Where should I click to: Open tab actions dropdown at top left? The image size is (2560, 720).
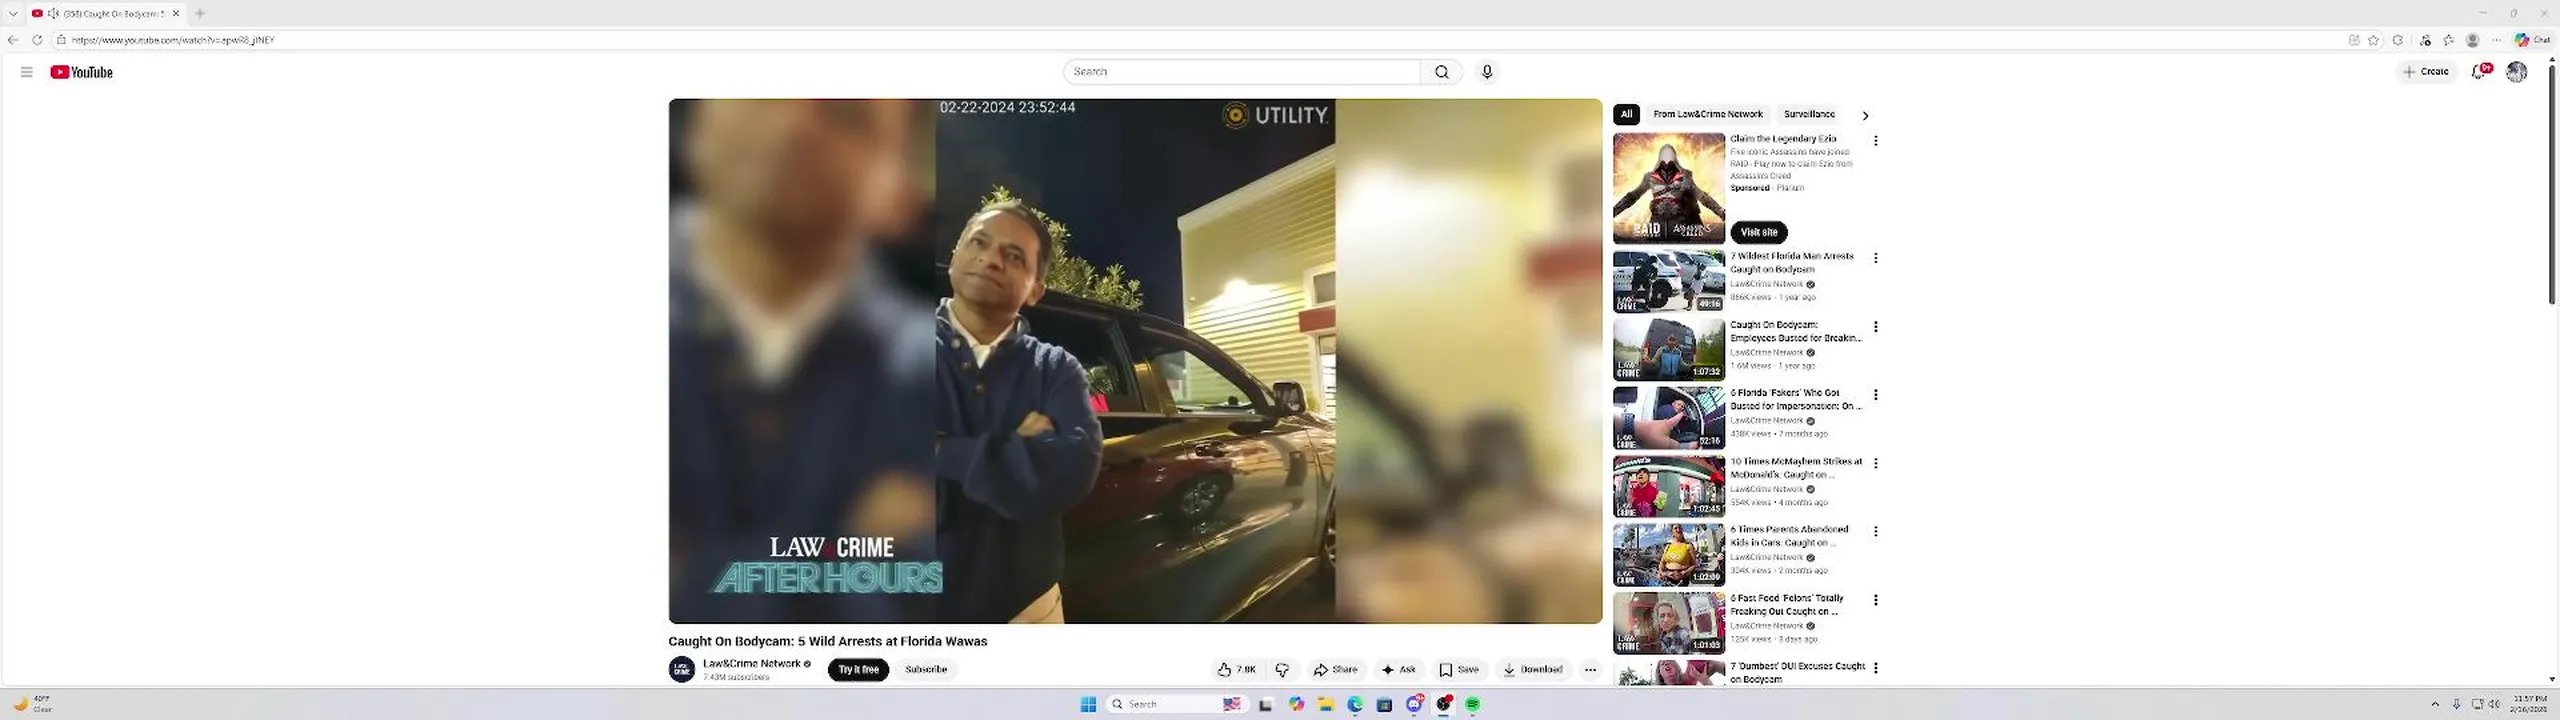pyautogui.click(x=13, y=13)
